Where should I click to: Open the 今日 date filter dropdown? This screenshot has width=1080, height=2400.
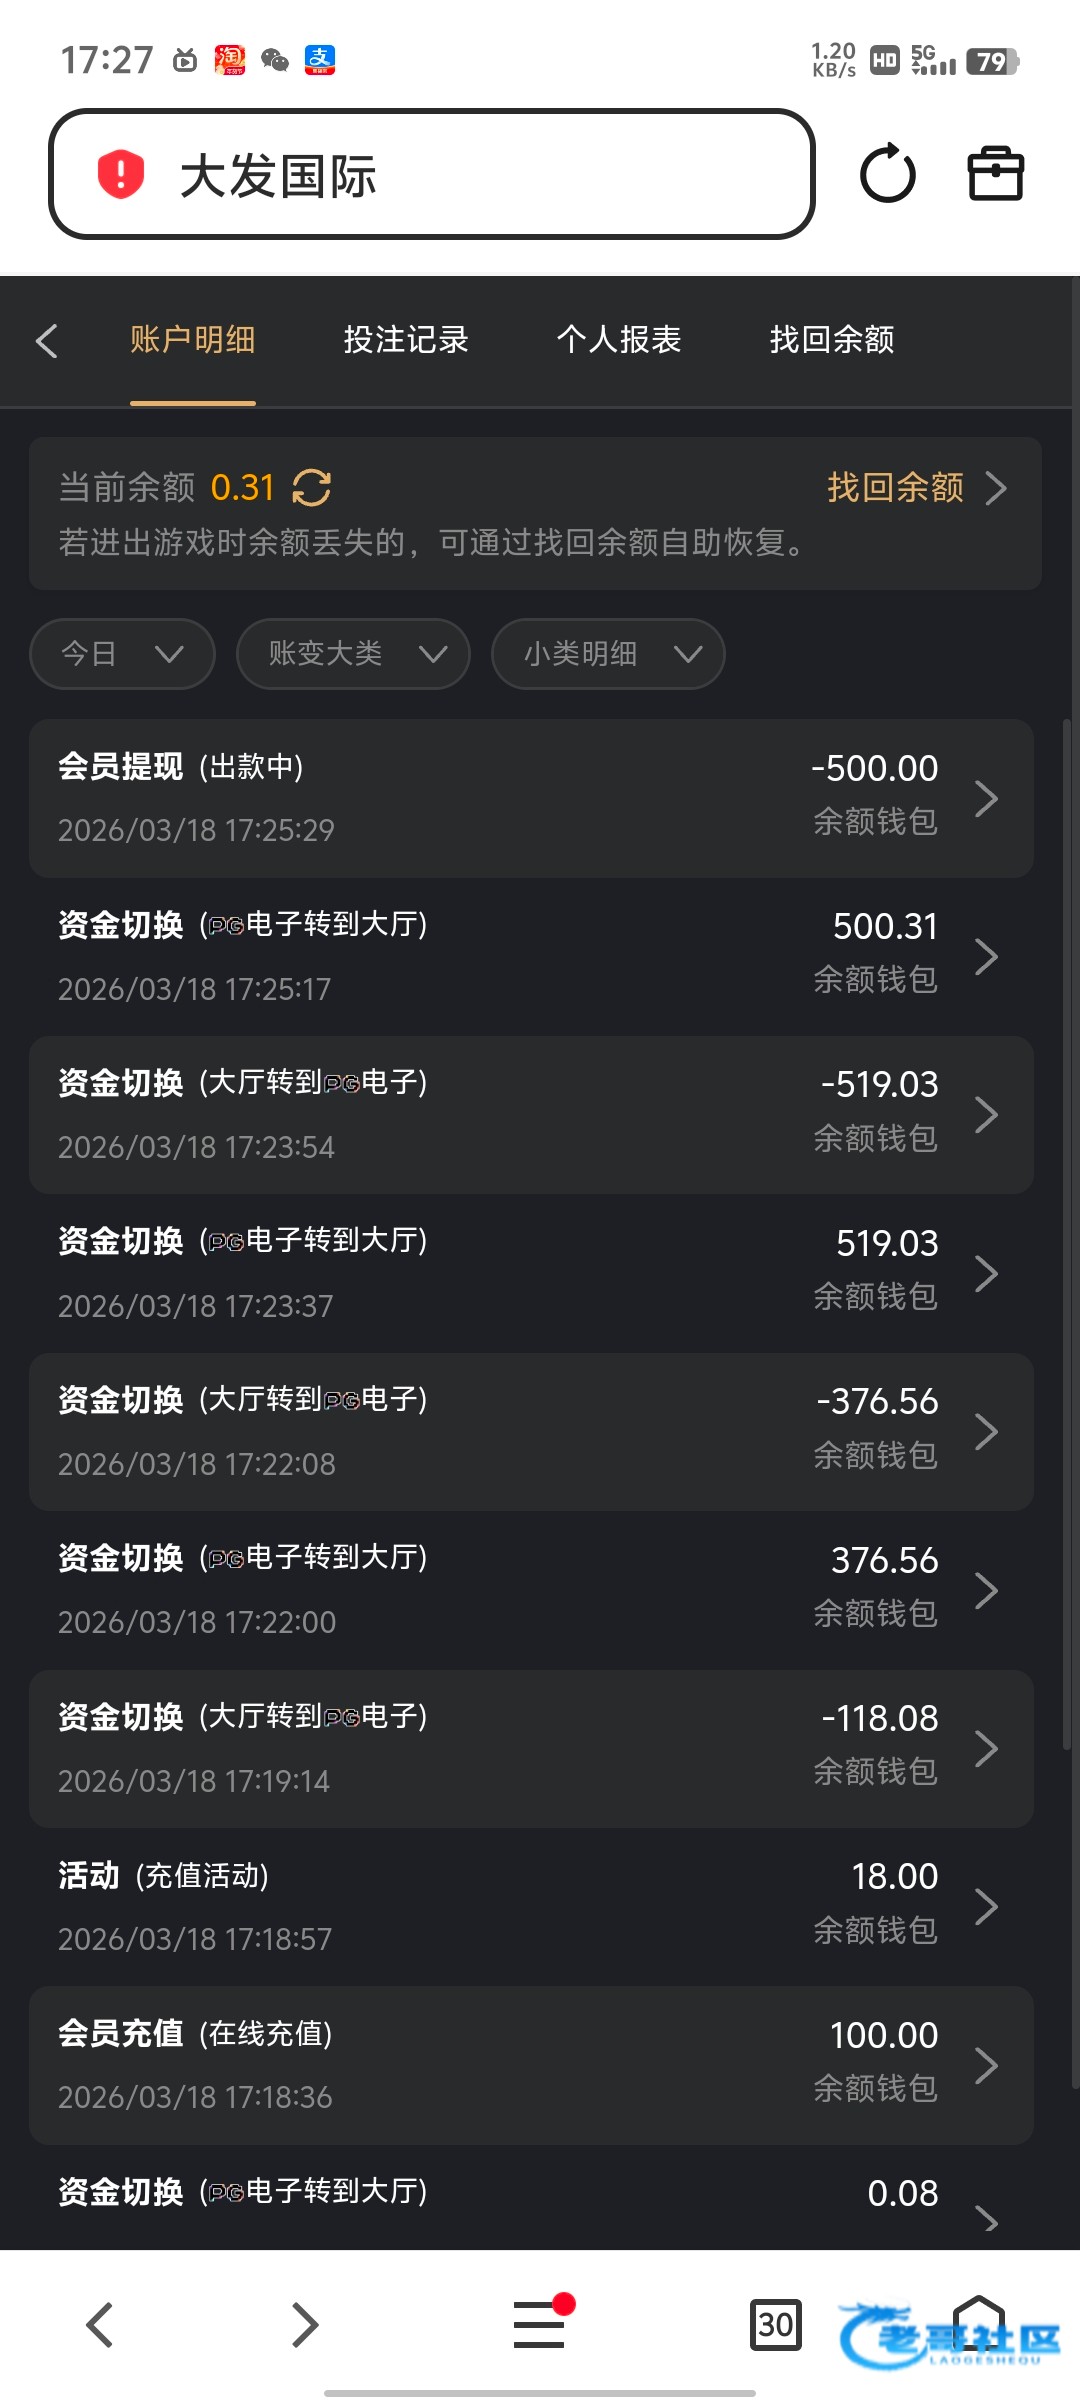(122, 654)
